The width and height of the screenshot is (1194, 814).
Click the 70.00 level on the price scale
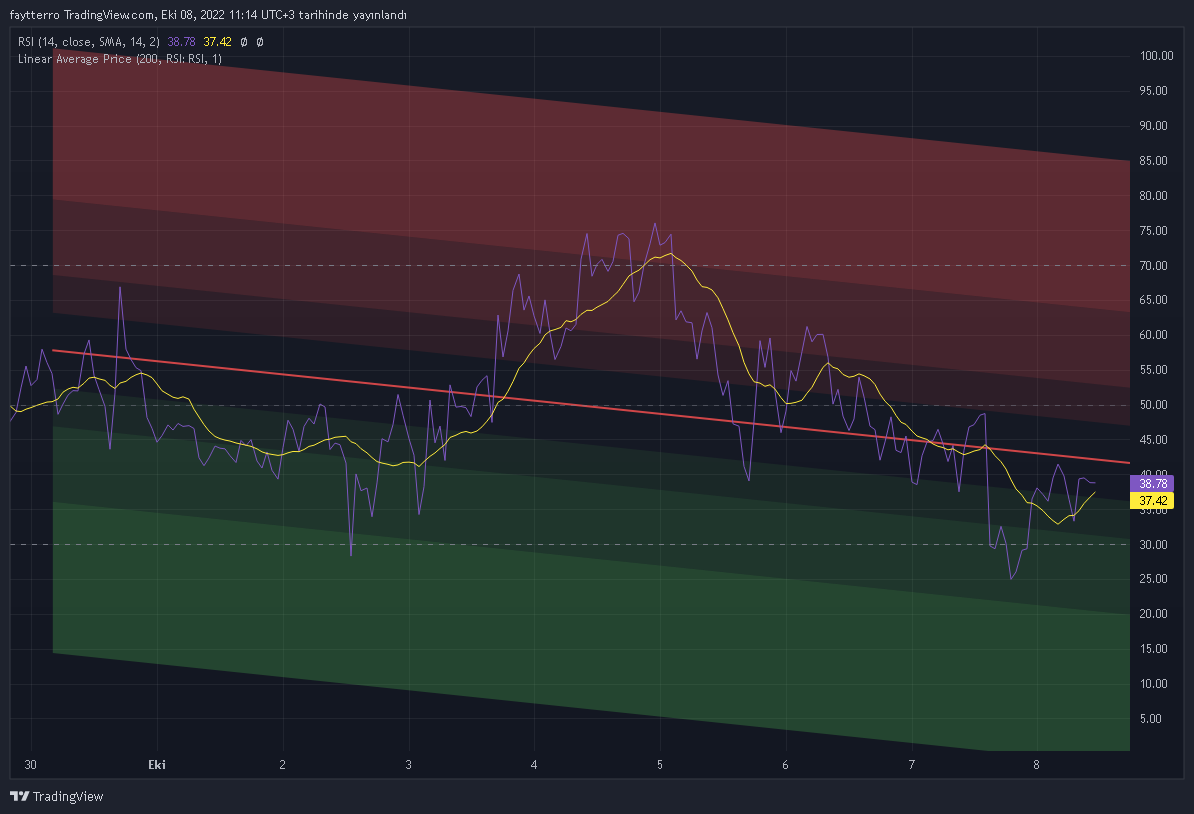coord(1153,266)
